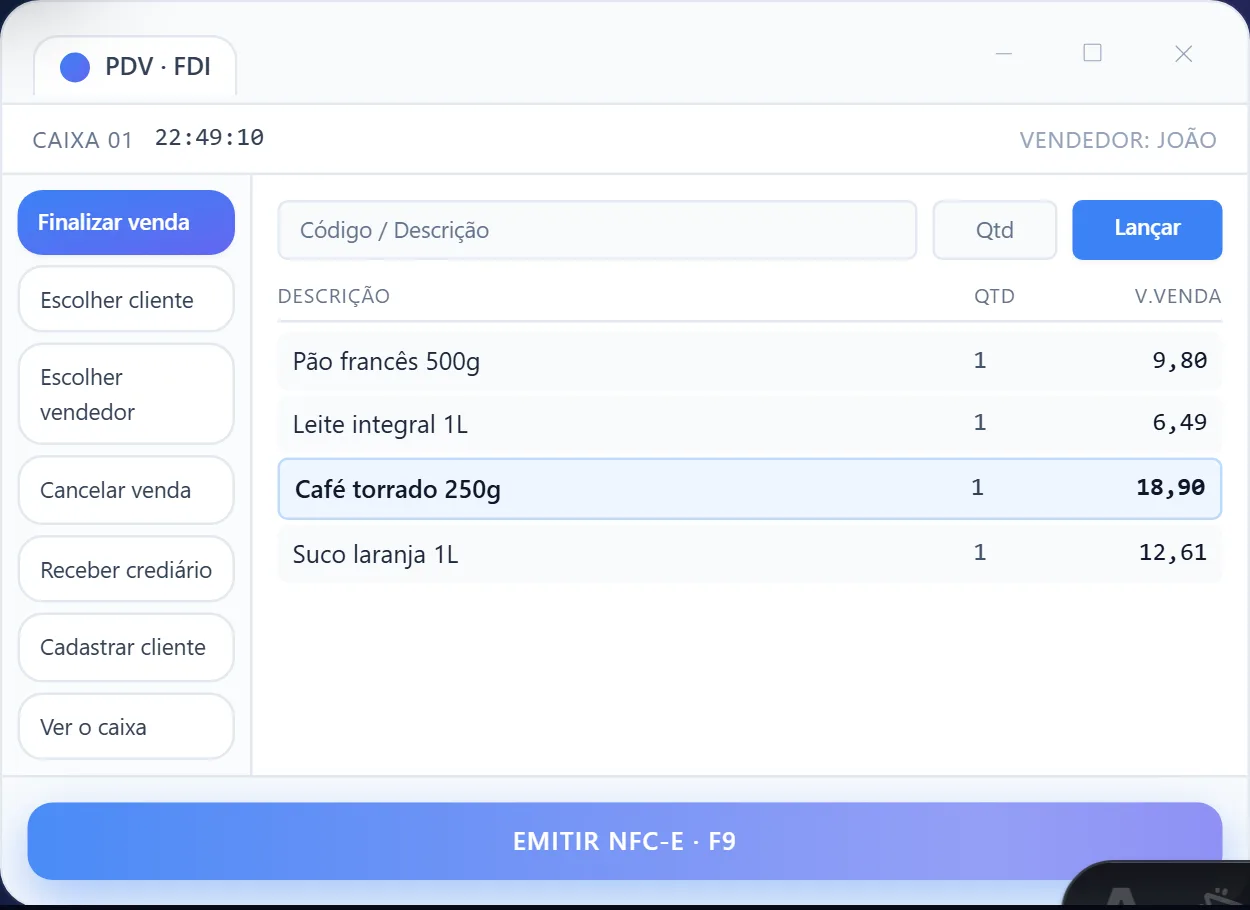The image size is (1250, 910).
Task: Focus the Código / Descrição field
Action: click(597, 230)
